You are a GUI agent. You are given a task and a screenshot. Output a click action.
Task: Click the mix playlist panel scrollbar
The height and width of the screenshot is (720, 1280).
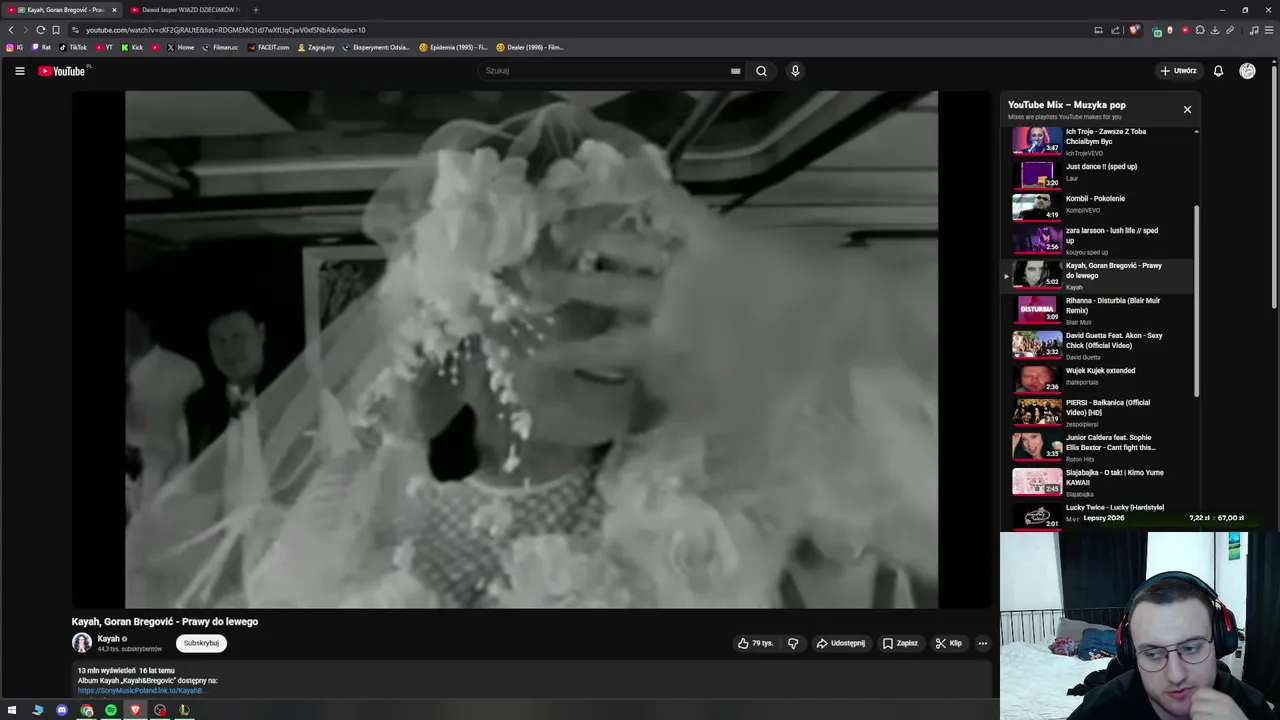(1196, 303)
